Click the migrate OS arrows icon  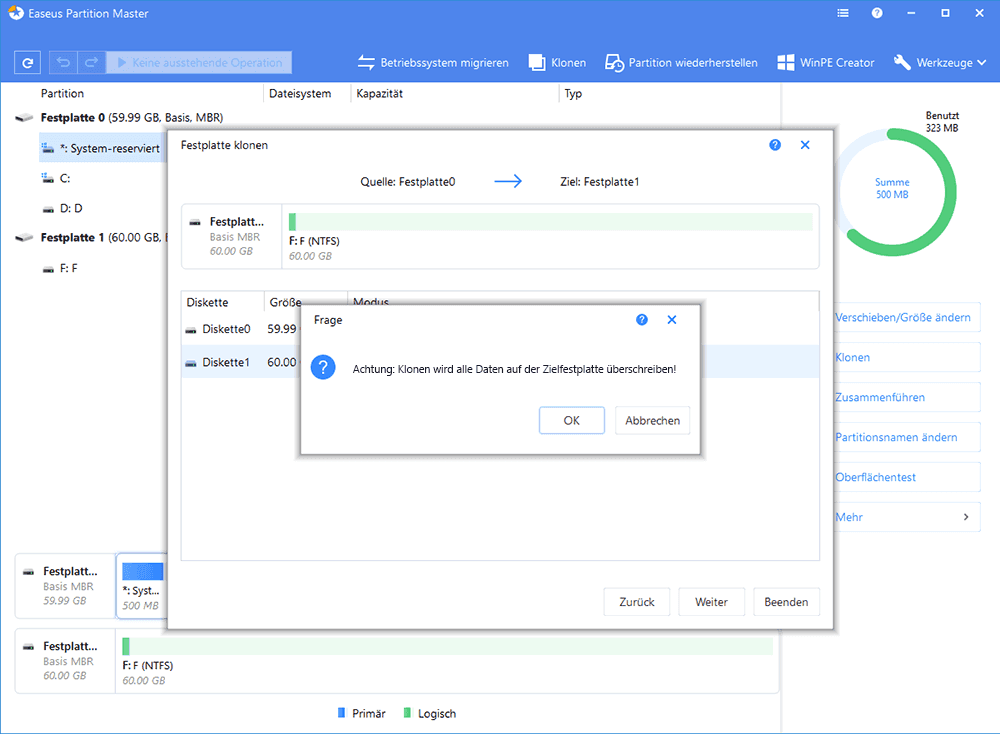click(x=366, y=62)
